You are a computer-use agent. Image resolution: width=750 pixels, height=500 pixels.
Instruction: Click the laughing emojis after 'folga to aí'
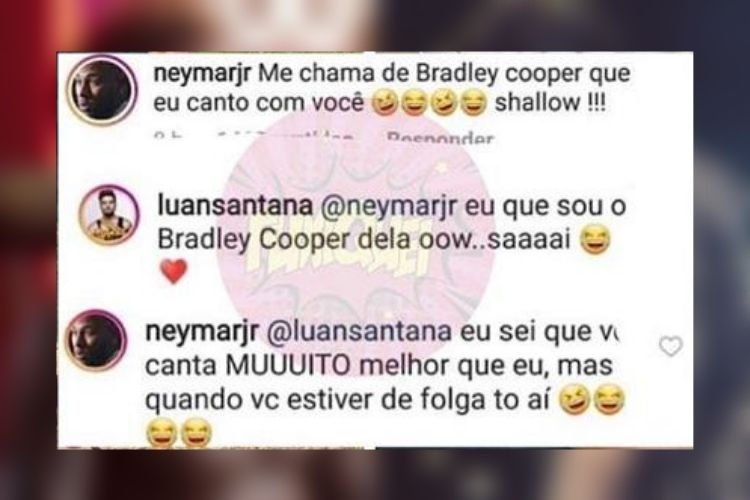click(x=592, y=401)
